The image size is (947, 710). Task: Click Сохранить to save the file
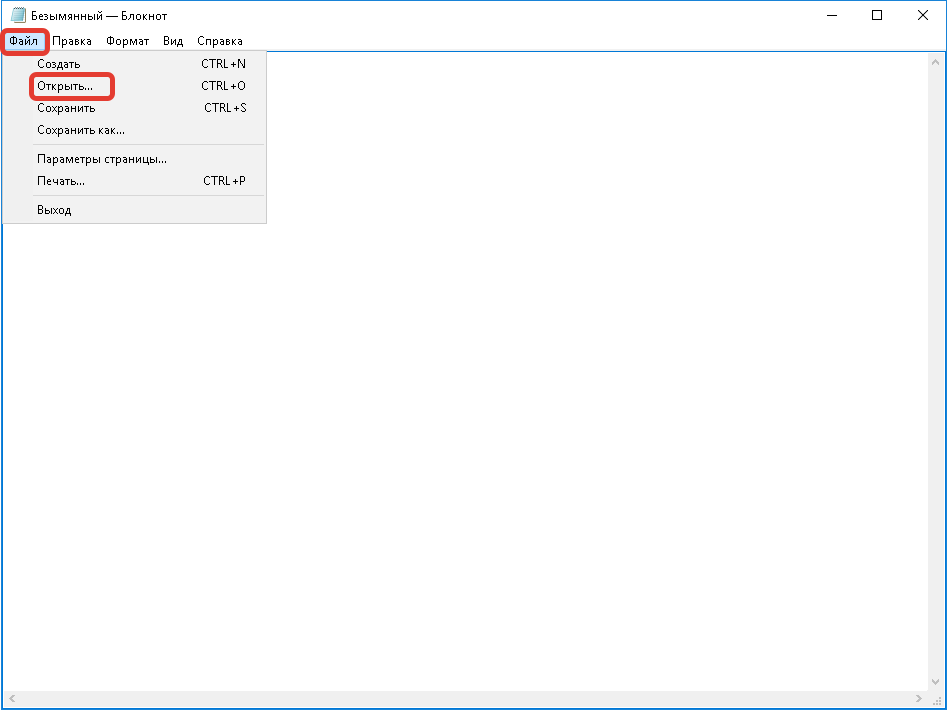[66, 108]
